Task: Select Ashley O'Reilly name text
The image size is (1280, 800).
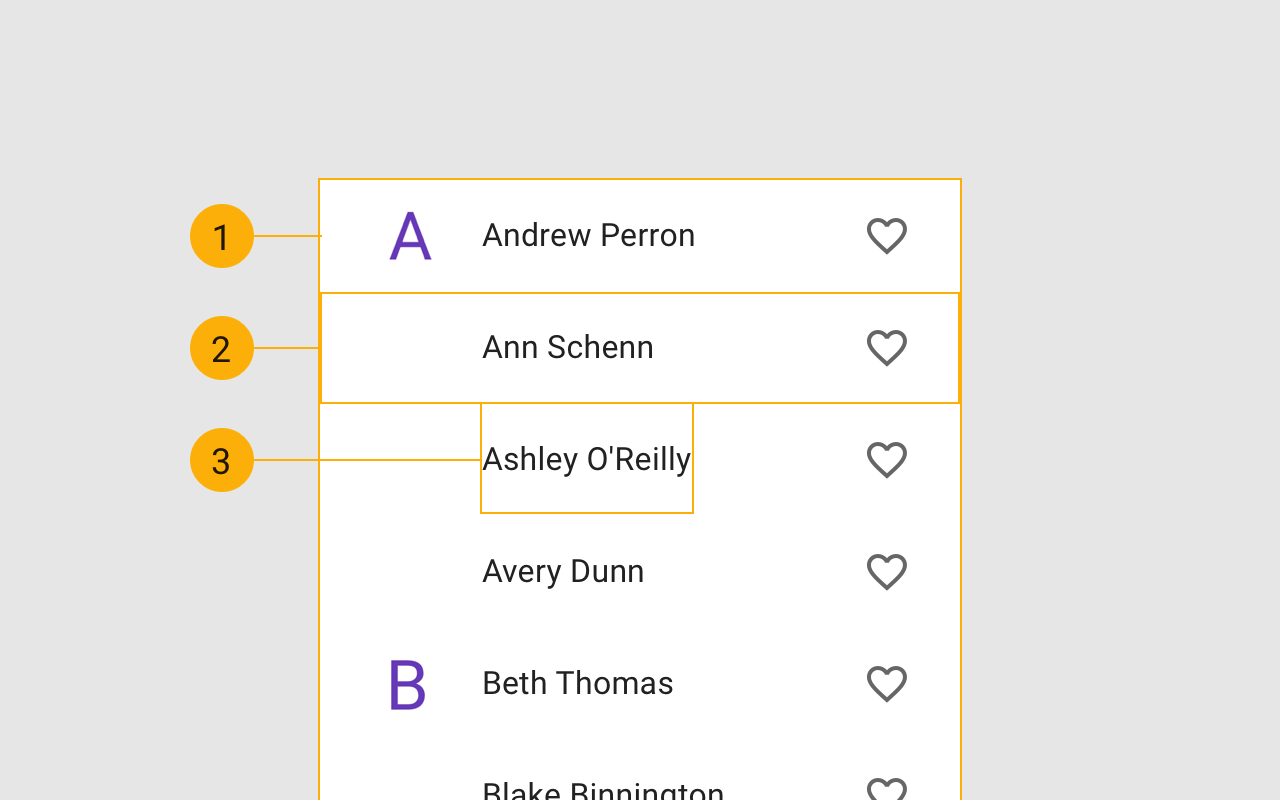Action: pos(586,460)
